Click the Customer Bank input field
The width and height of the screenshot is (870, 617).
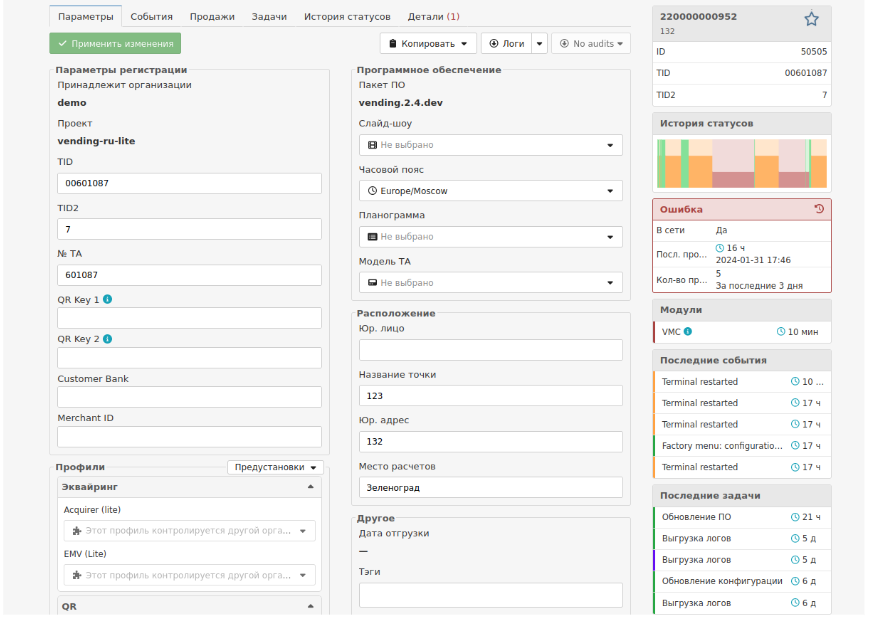(x=189, y=397)
